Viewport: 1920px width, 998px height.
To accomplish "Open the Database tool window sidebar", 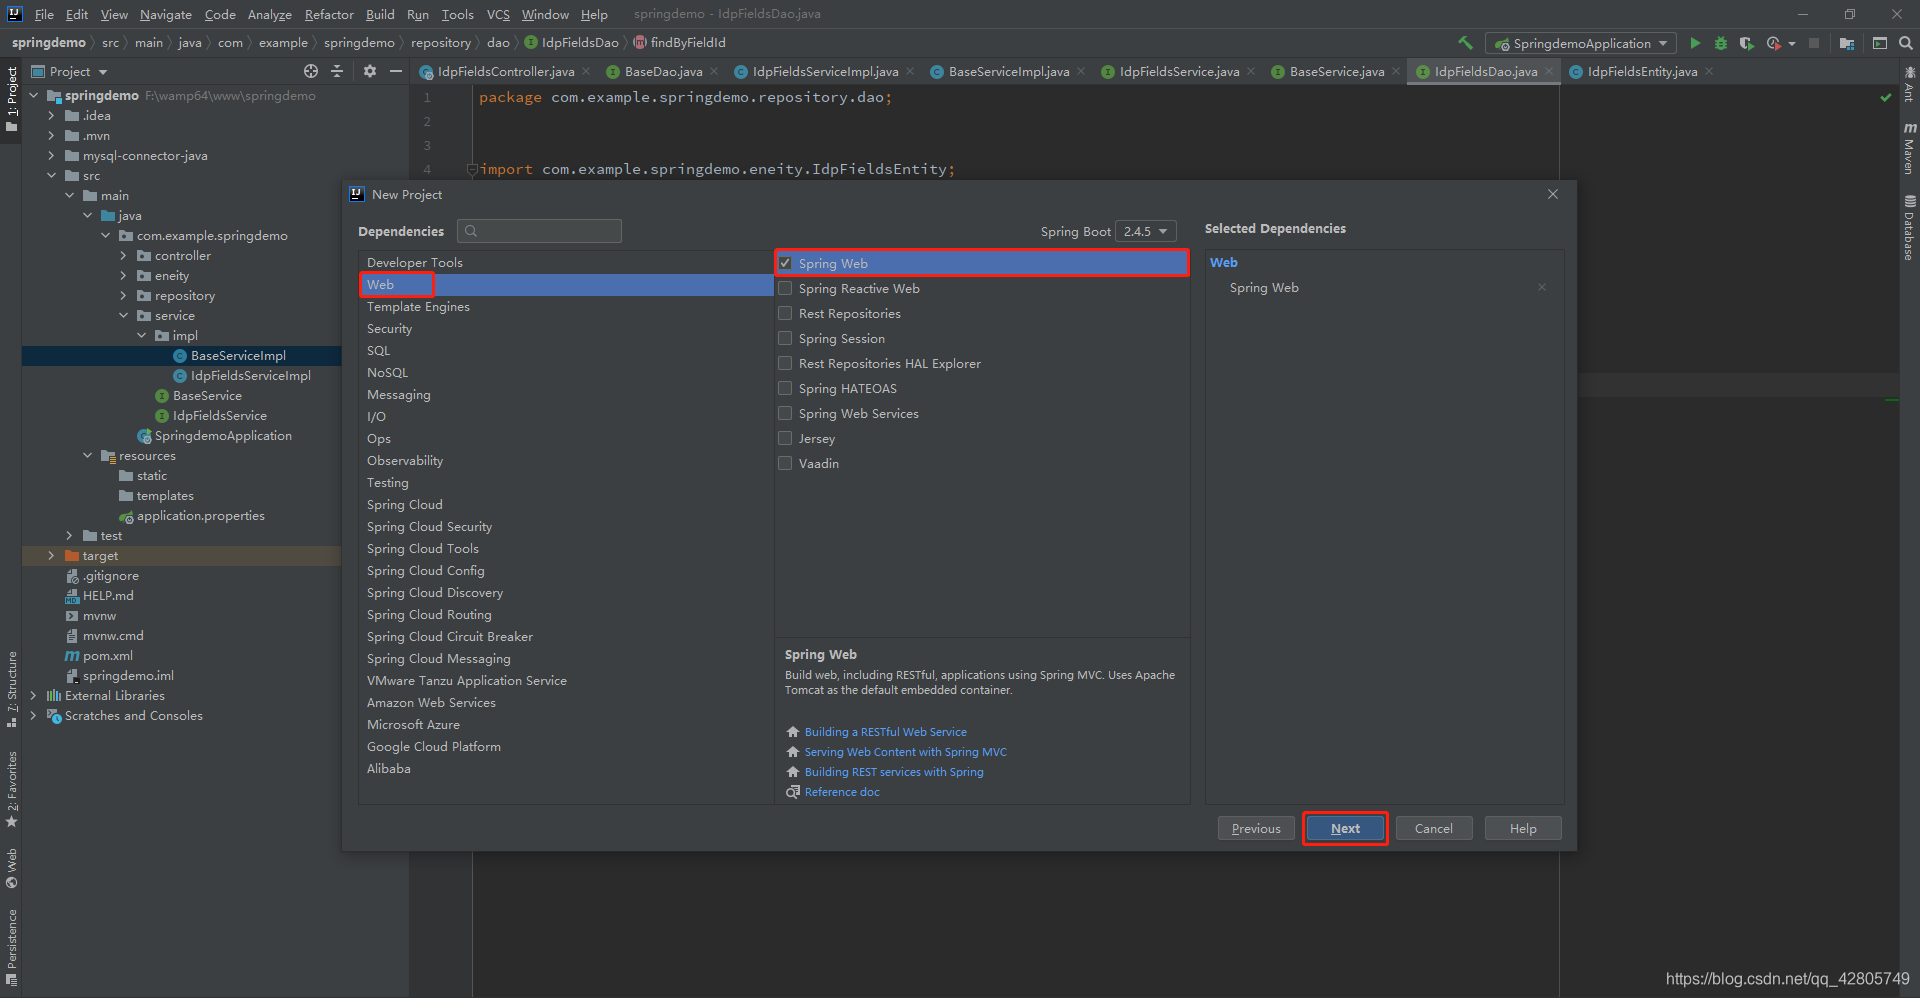I will click(1909, 228).
